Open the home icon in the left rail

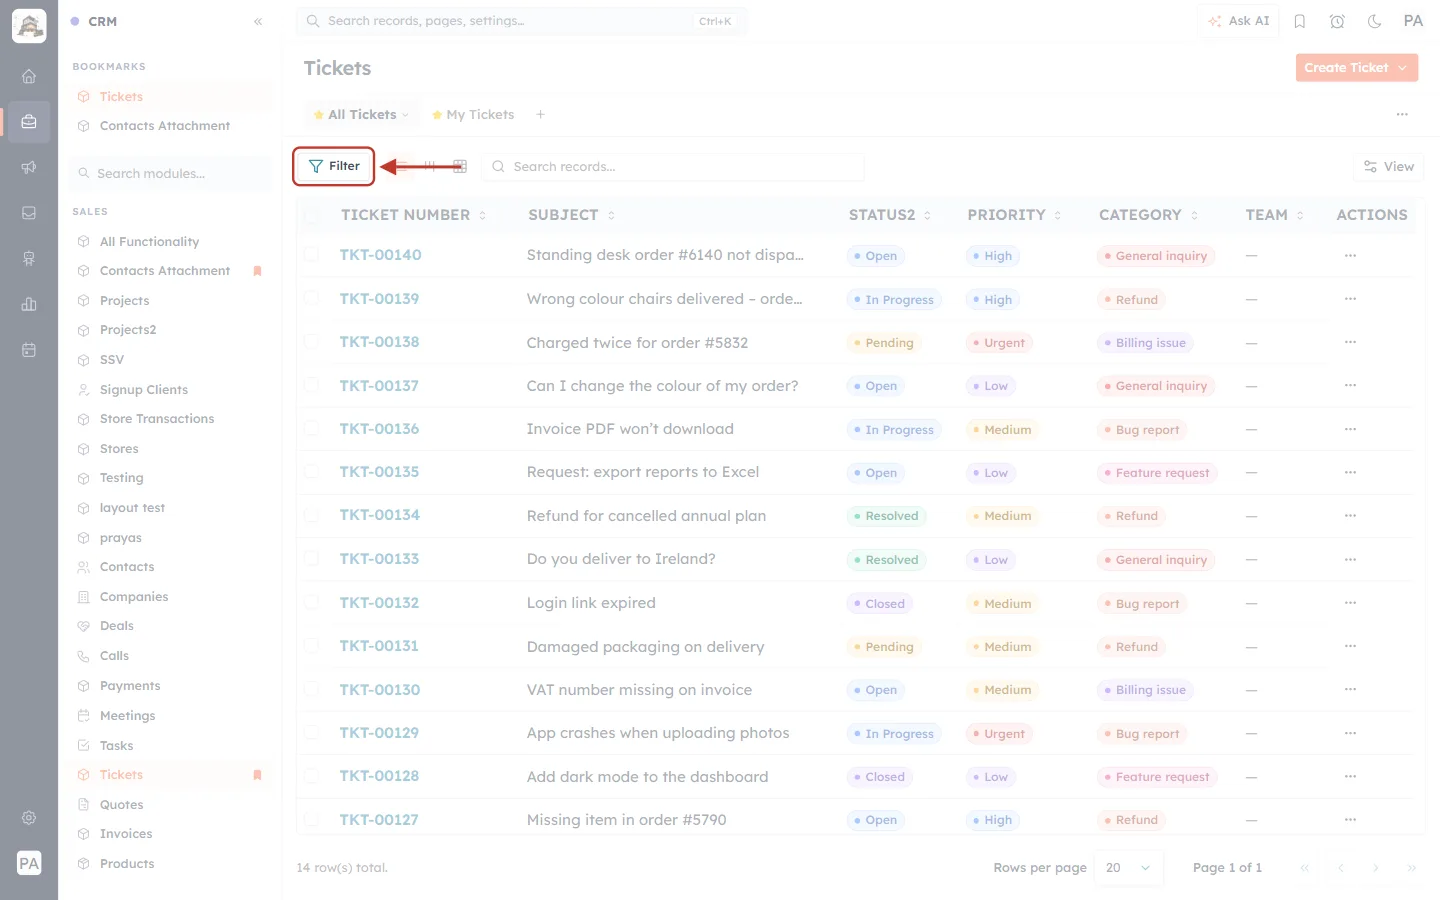point(29,76)
